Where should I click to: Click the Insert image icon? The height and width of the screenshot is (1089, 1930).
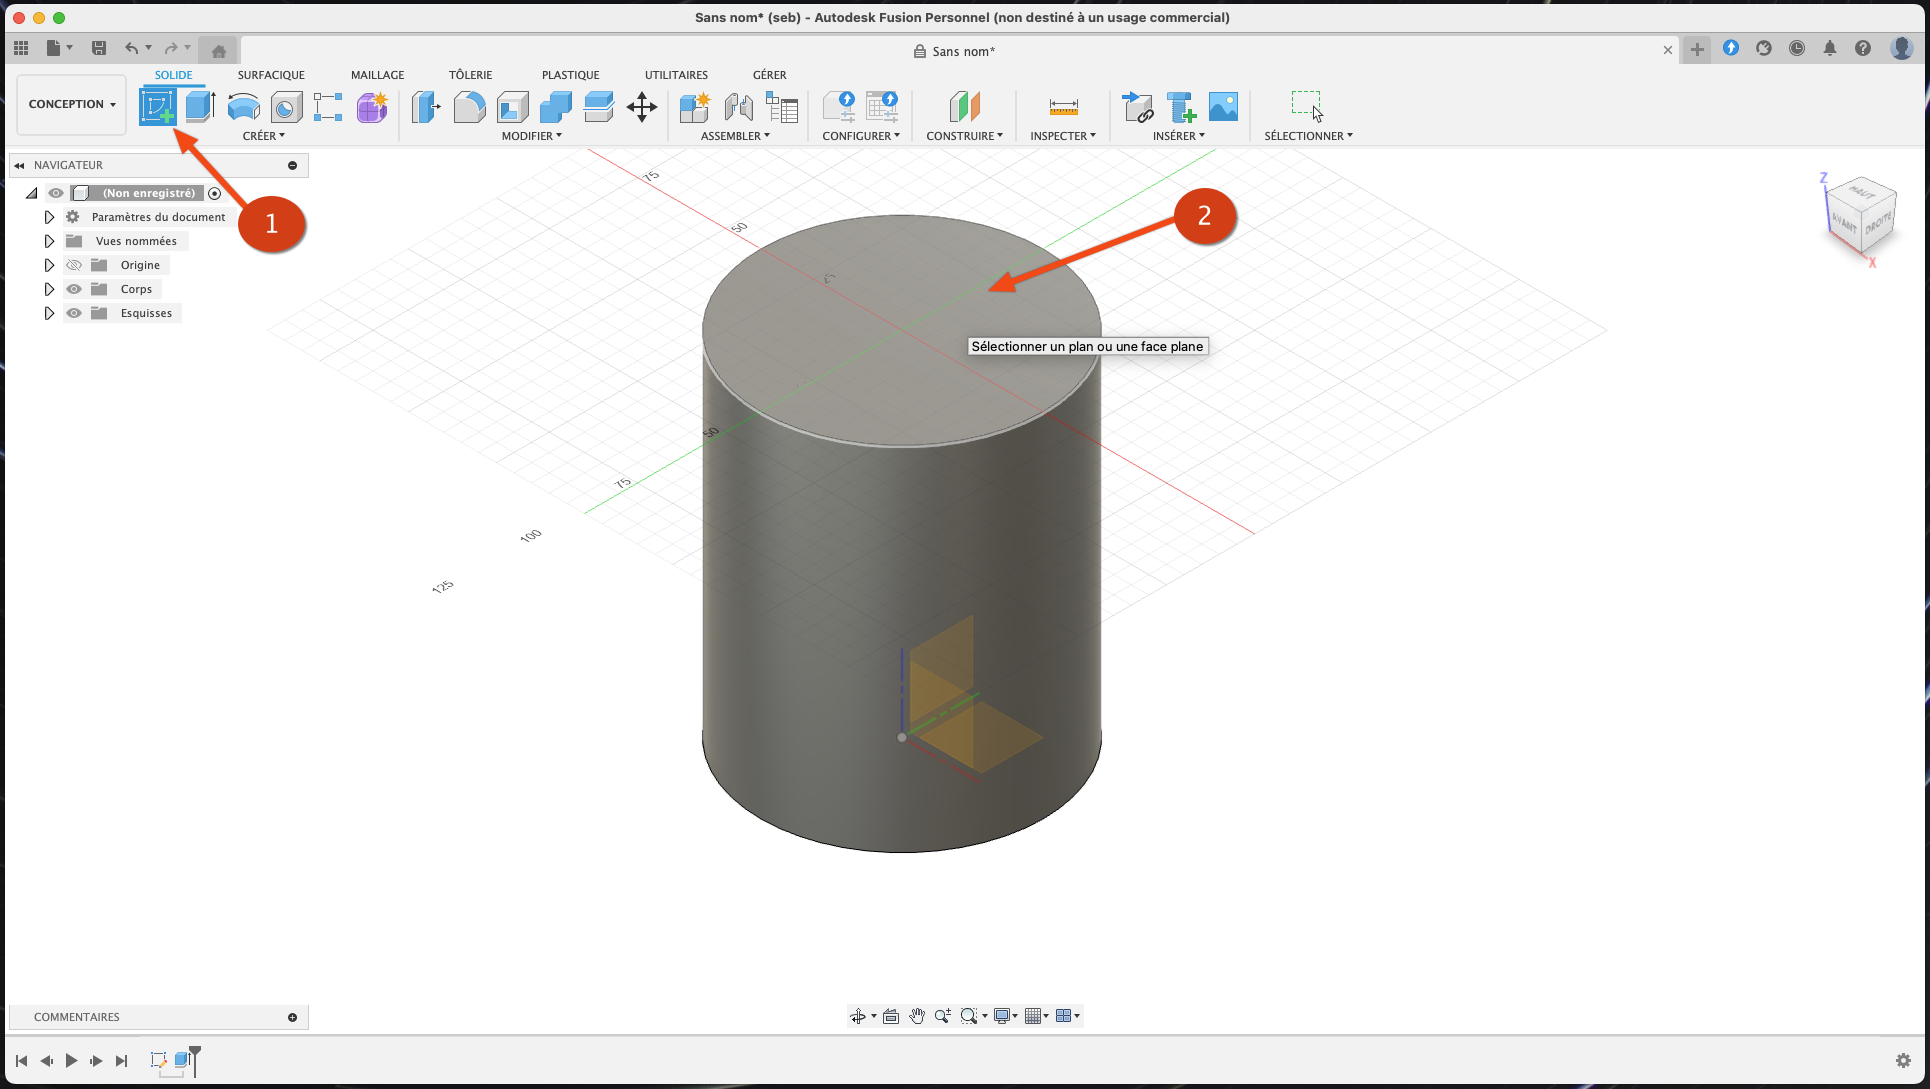pos(1223,106)
